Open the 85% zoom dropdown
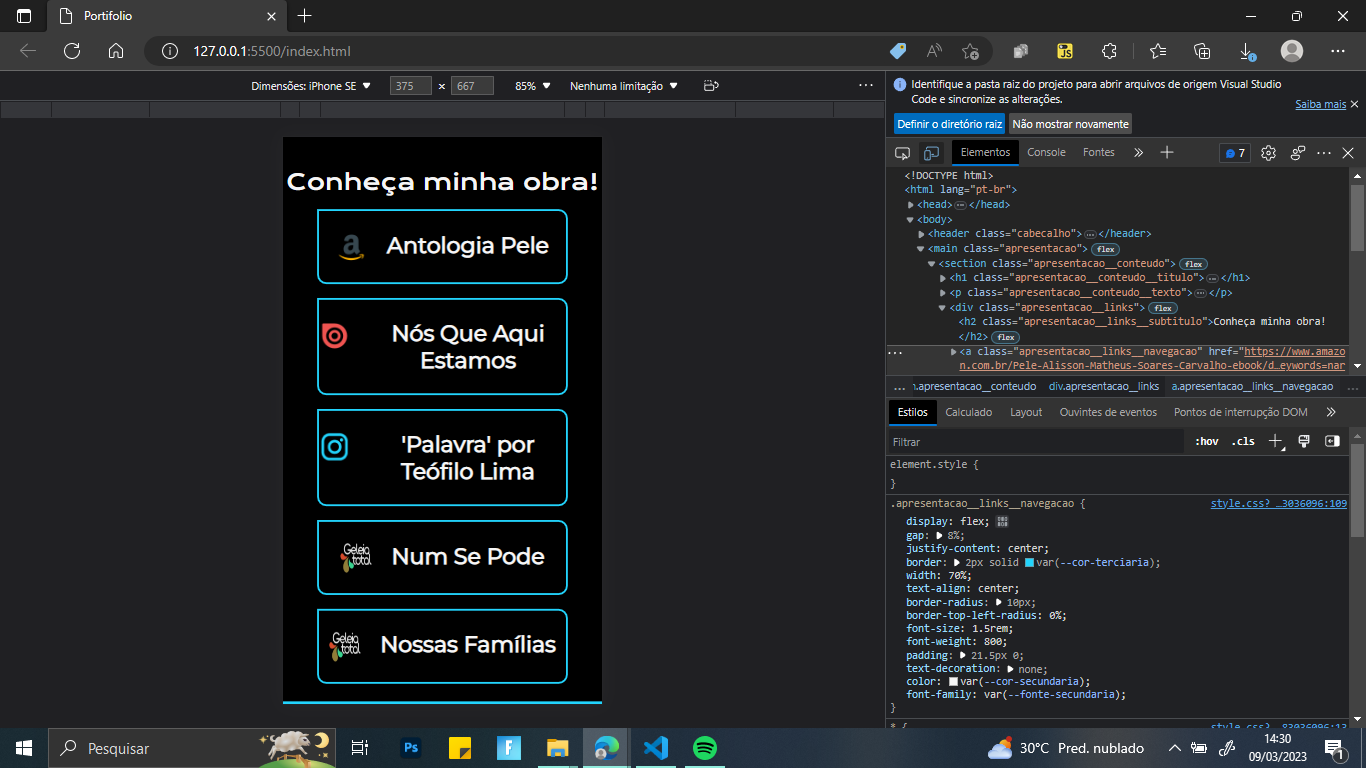1366x768 pixels. click(533, 86)
